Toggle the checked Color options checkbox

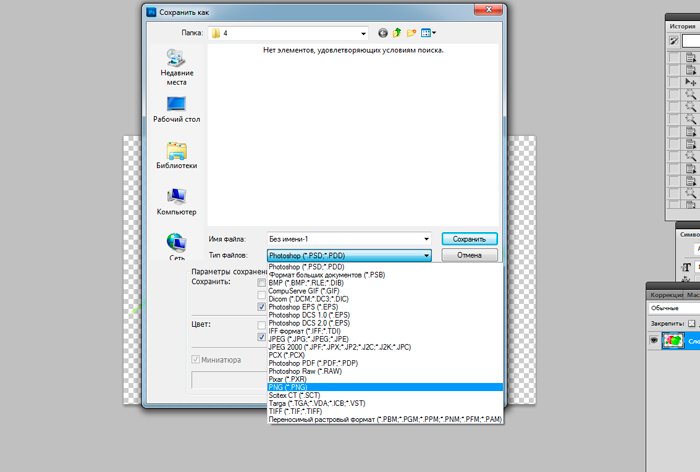261,338
